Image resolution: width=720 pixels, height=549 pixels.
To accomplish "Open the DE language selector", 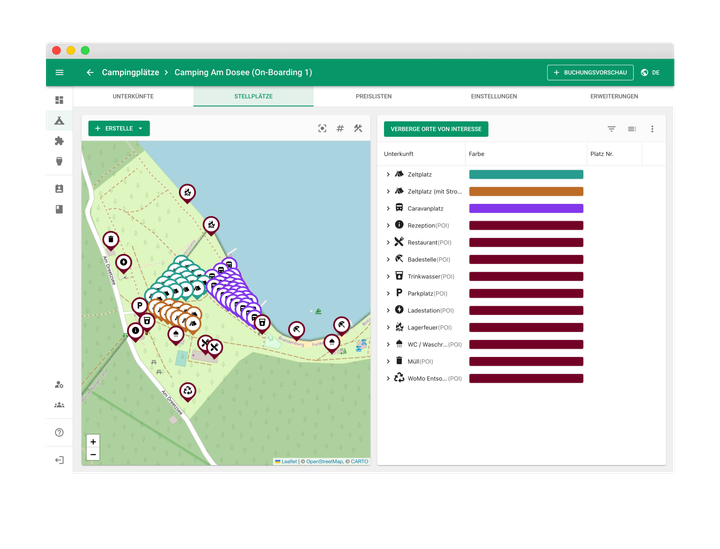I will [x=651, y=73].
